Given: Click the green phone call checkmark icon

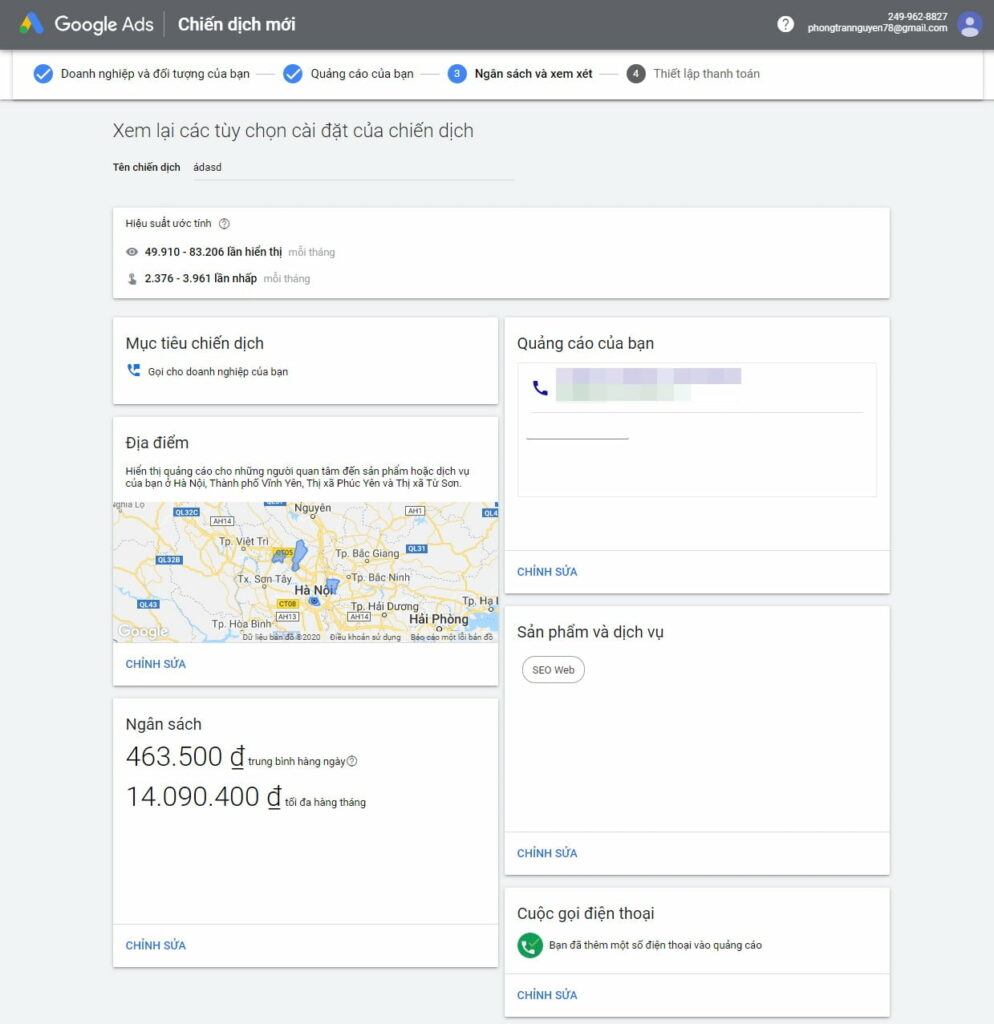Looking at the screenshot, I should point(530,945).
